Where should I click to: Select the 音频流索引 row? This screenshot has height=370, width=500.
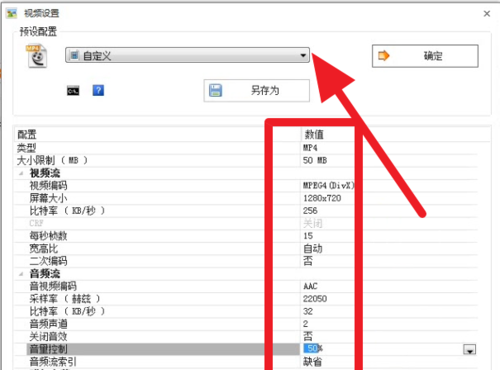(x=246, y=362)
